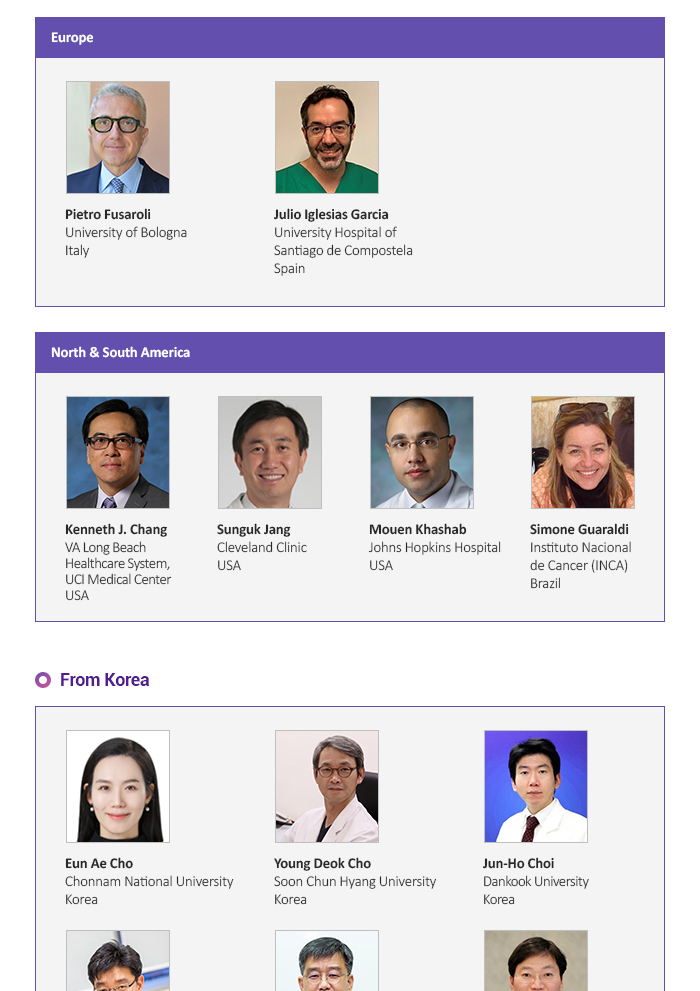Click the Johns Hopkins Hospital affiliation text

[435, 547]
